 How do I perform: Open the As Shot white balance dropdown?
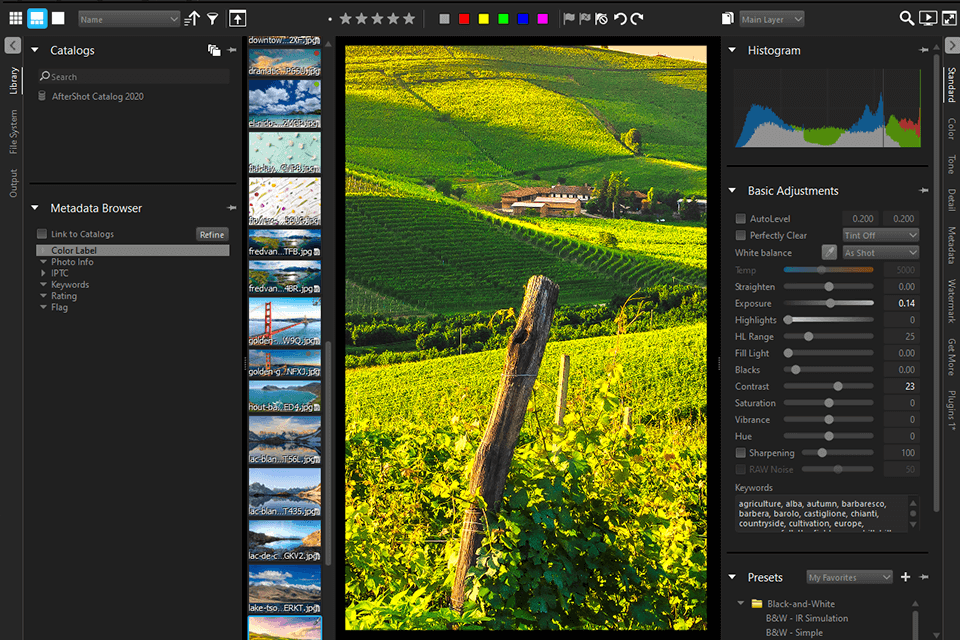tap(880, 253)
